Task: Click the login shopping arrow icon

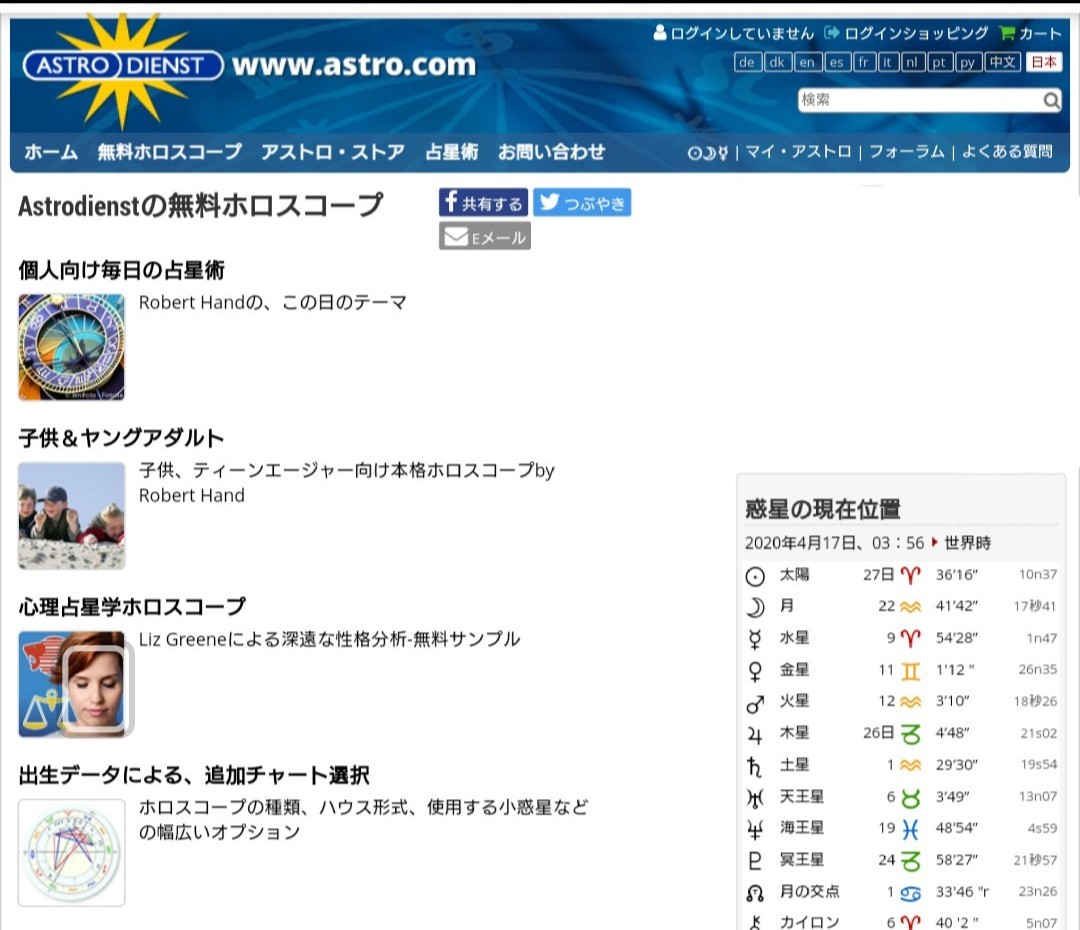Action: click(832, 32)
